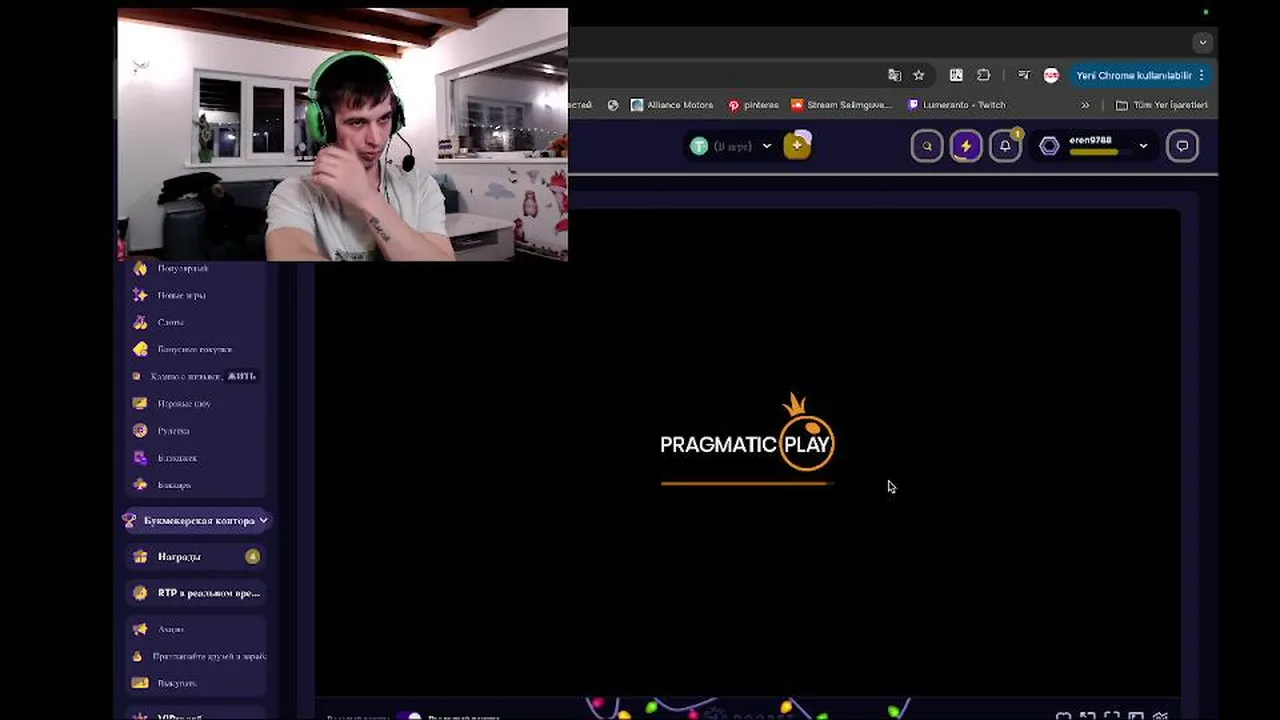Image resolution: width=1280 pixels, height=720 pixels.
Task: Click the Награды notification count badge
Action: (252, 556)
